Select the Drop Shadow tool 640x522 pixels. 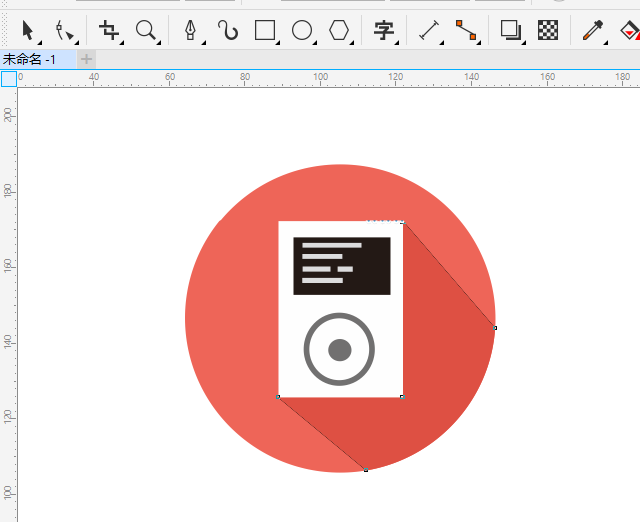point(511,31)
